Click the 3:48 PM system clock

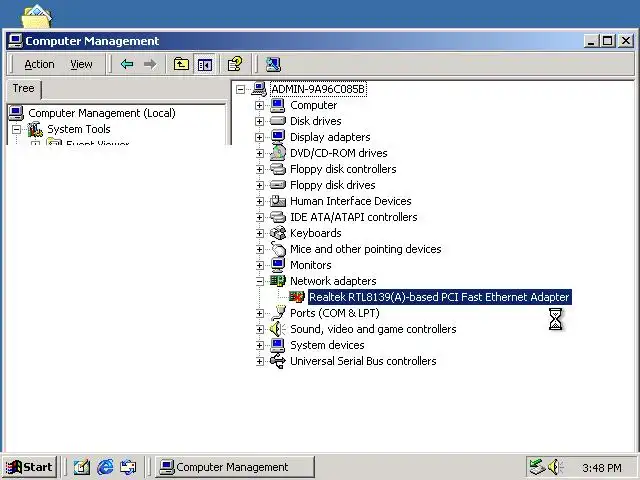click(602, 467)
